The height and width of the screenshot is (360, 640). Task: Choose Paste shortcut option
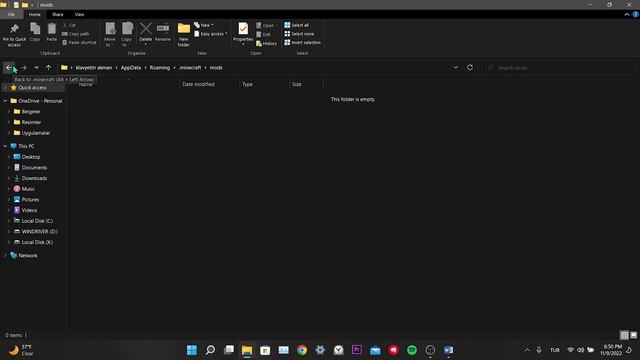point(79,42)
